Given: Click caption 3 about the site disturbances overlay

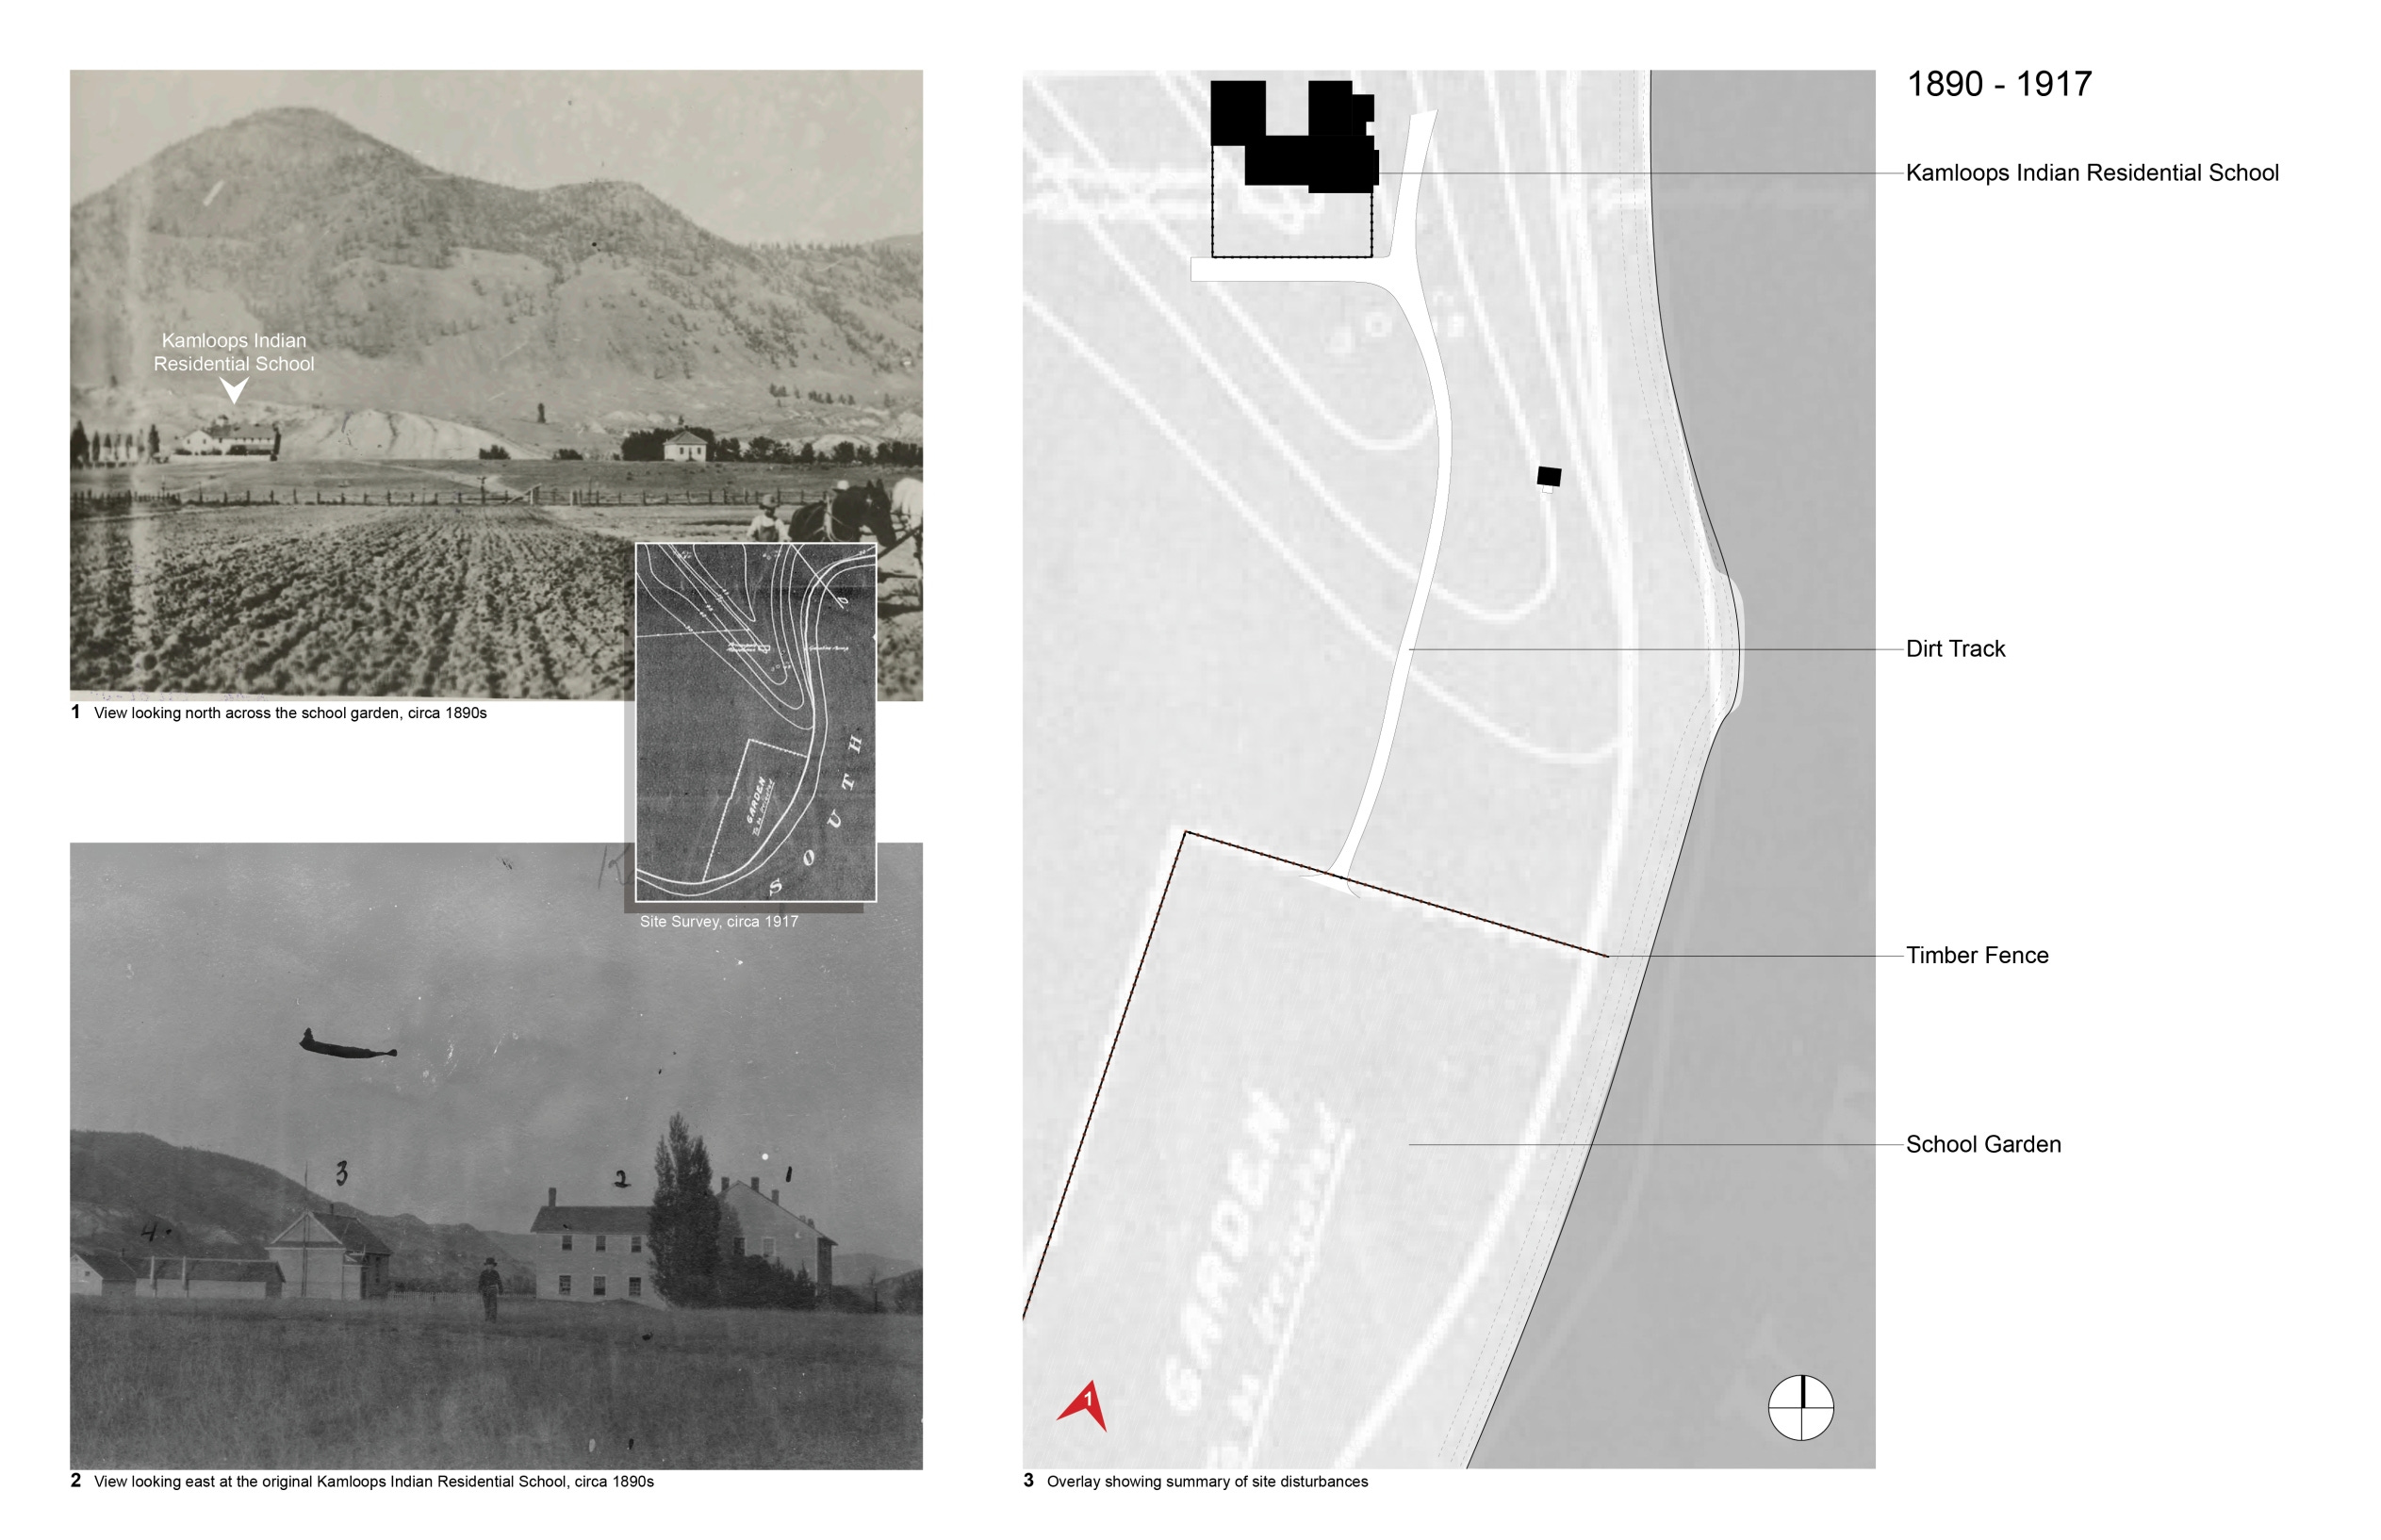Looking at the screenshot, I should click(x=1206, y=1481).
